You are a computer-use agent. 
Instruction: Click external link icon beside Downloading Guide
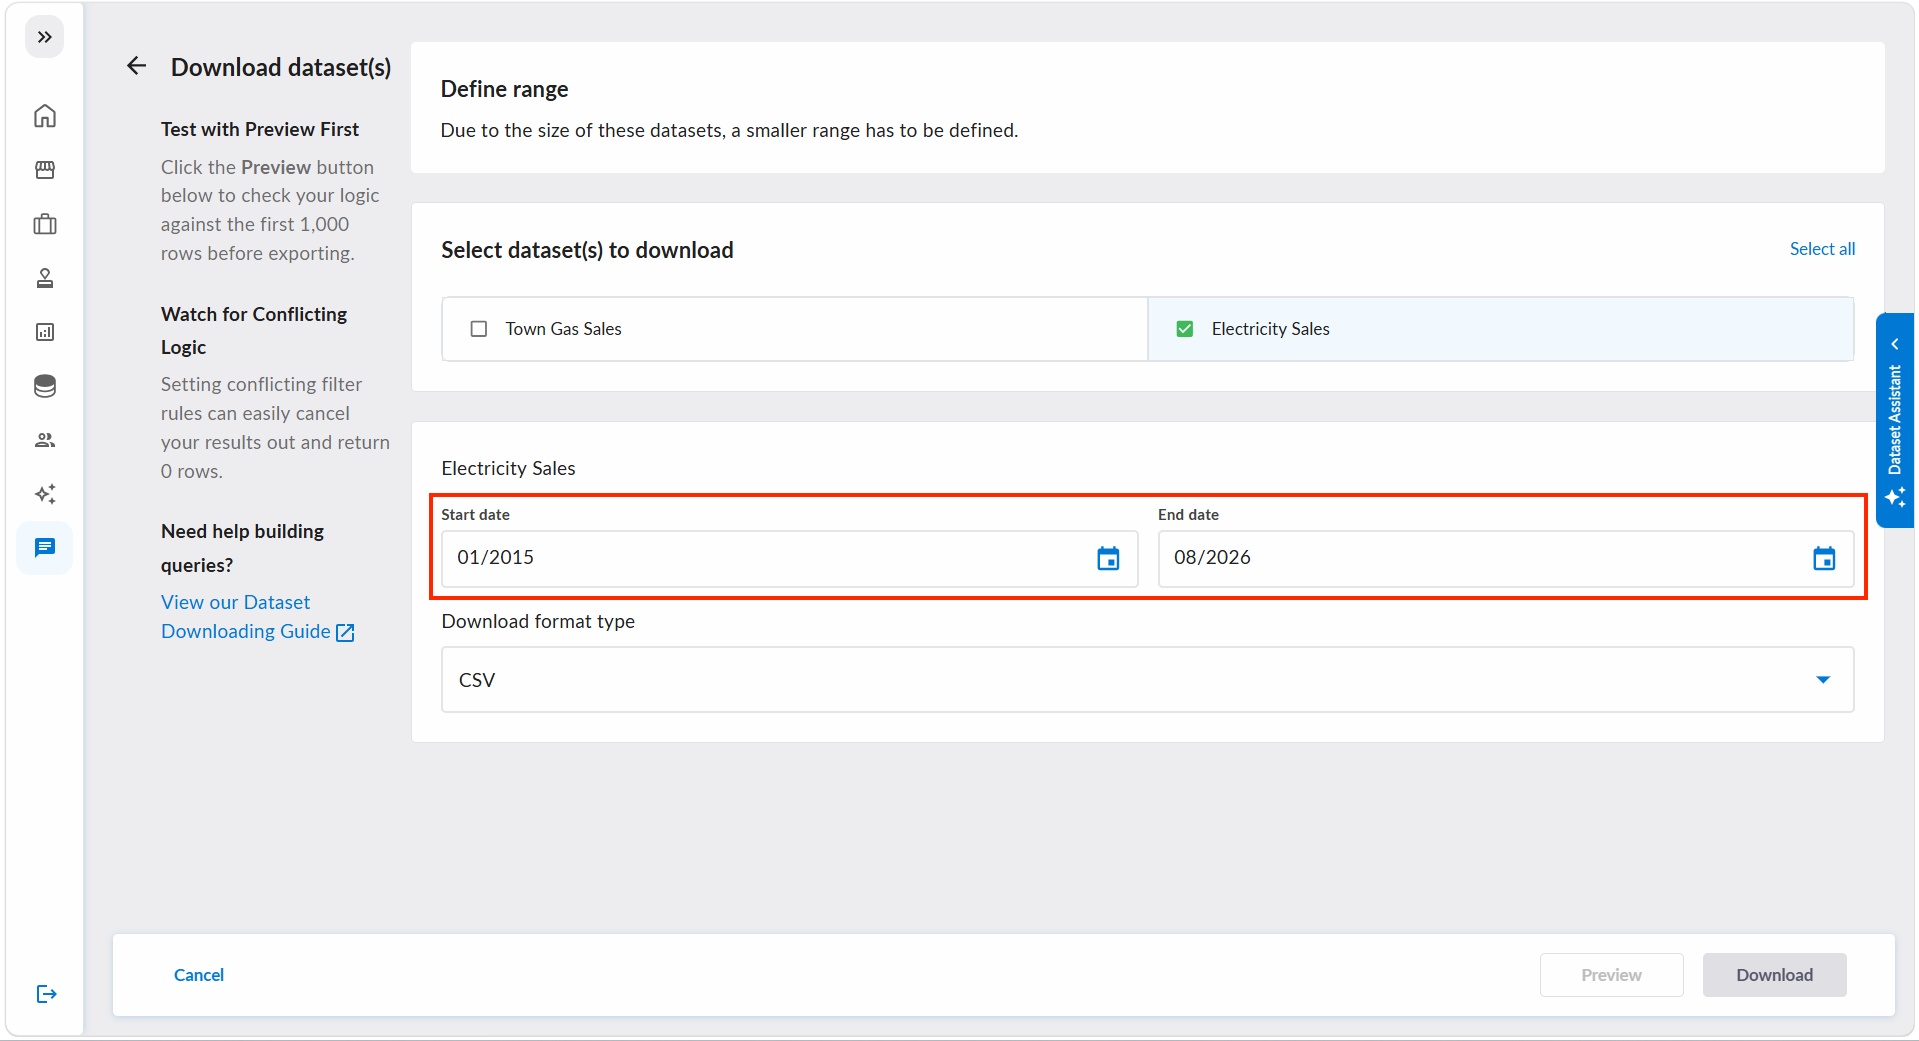pos(345,632)
